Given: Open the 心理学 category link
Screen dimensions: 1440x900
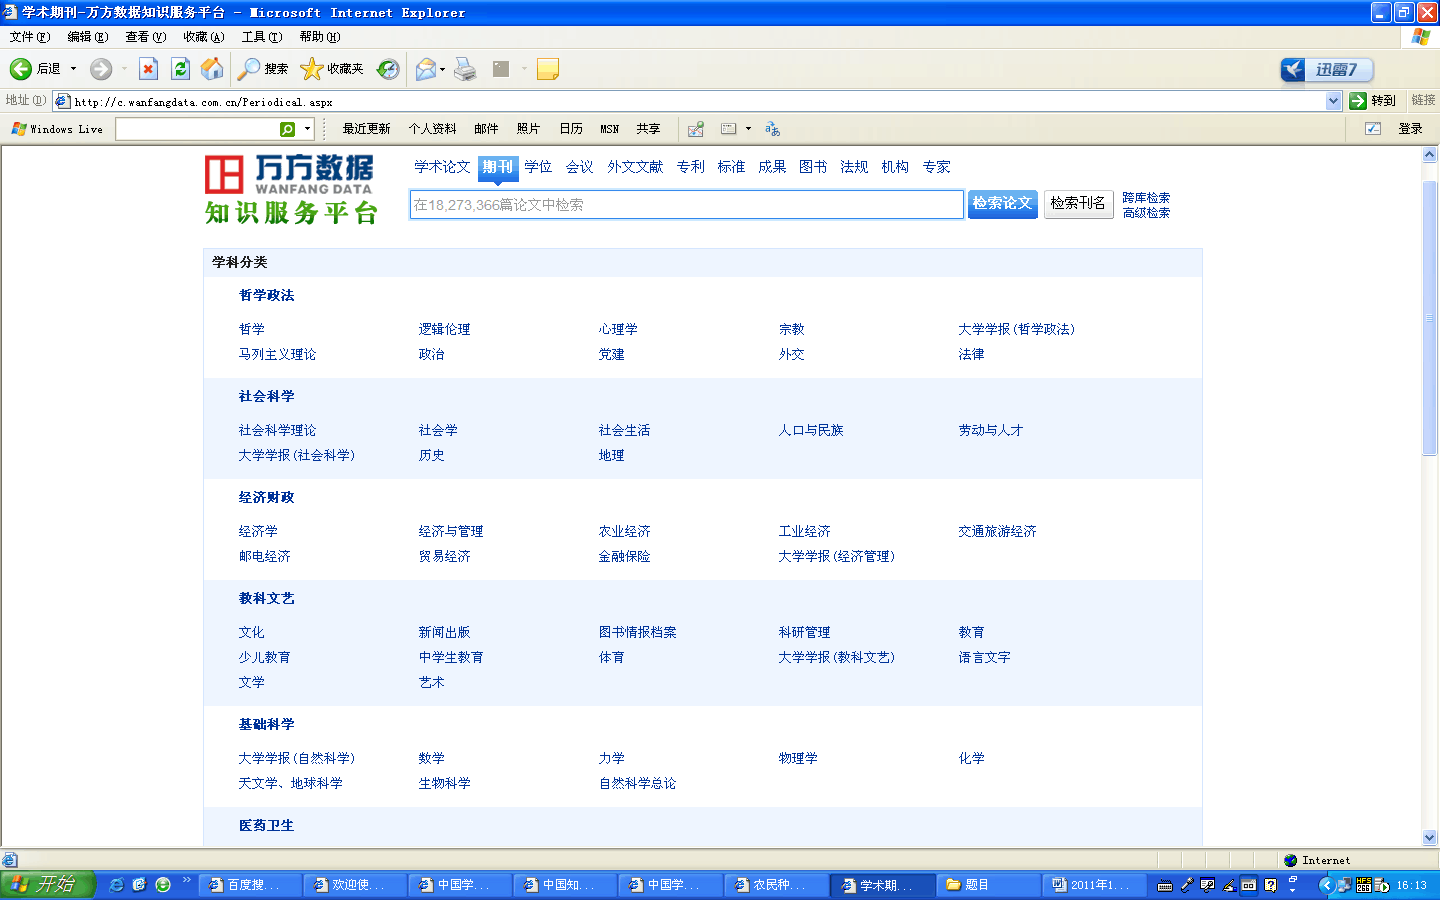Looking at the screenshot, I should coord(618,329).
